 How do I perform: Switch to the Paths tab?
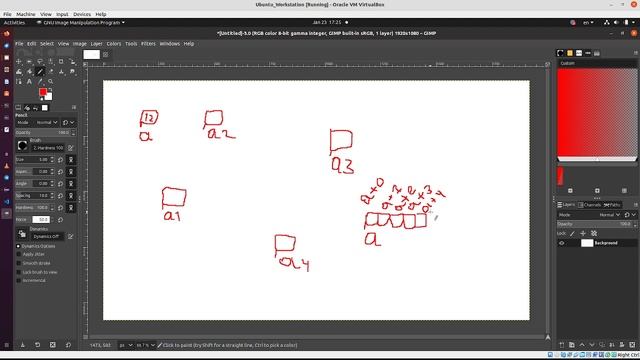point(612,205)
